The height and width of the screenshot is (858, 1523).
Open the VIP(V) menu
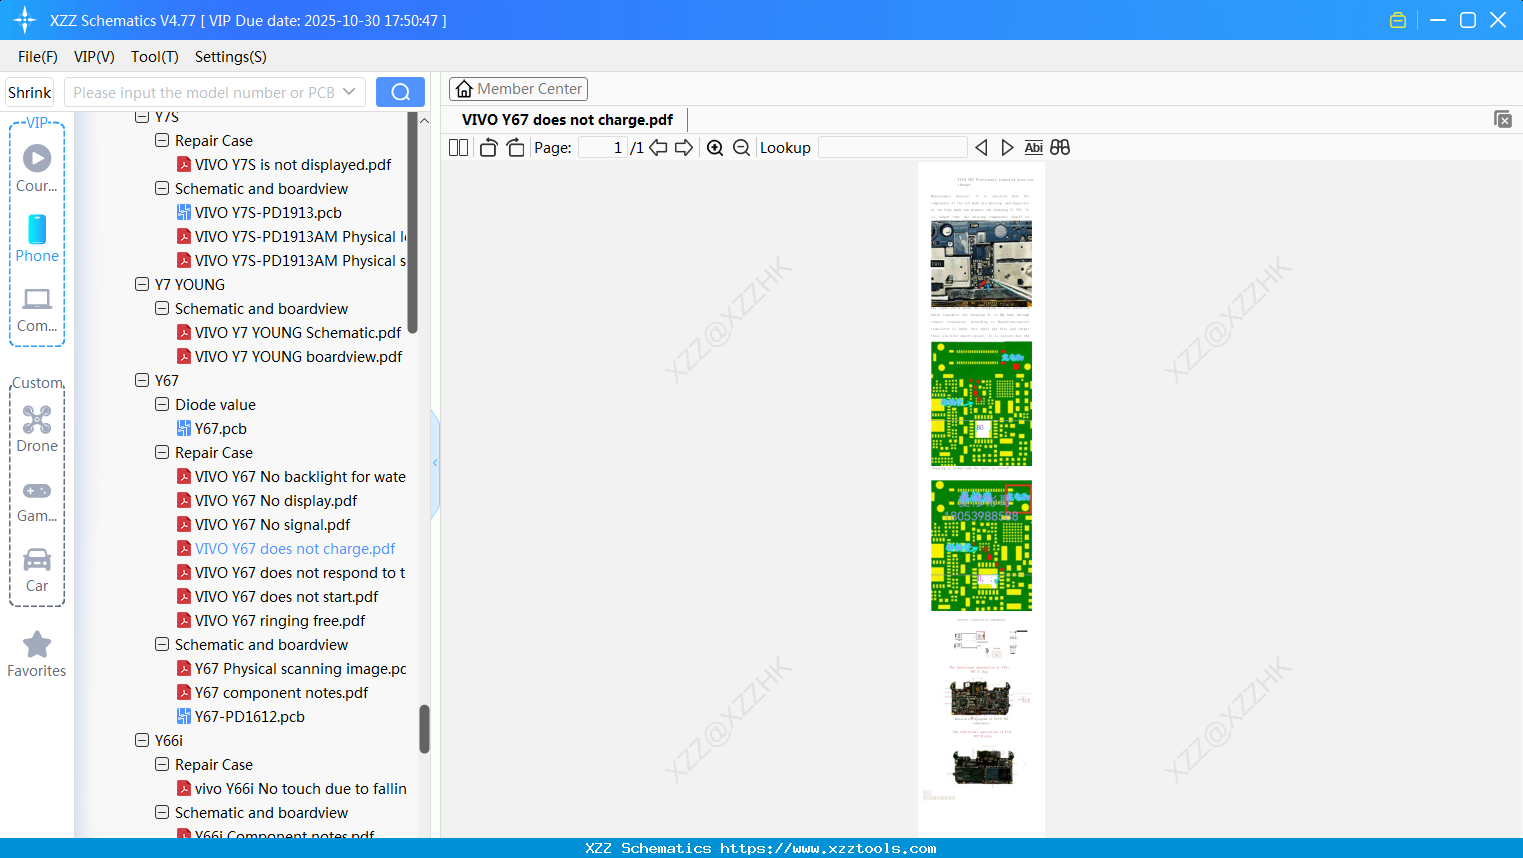94,57
